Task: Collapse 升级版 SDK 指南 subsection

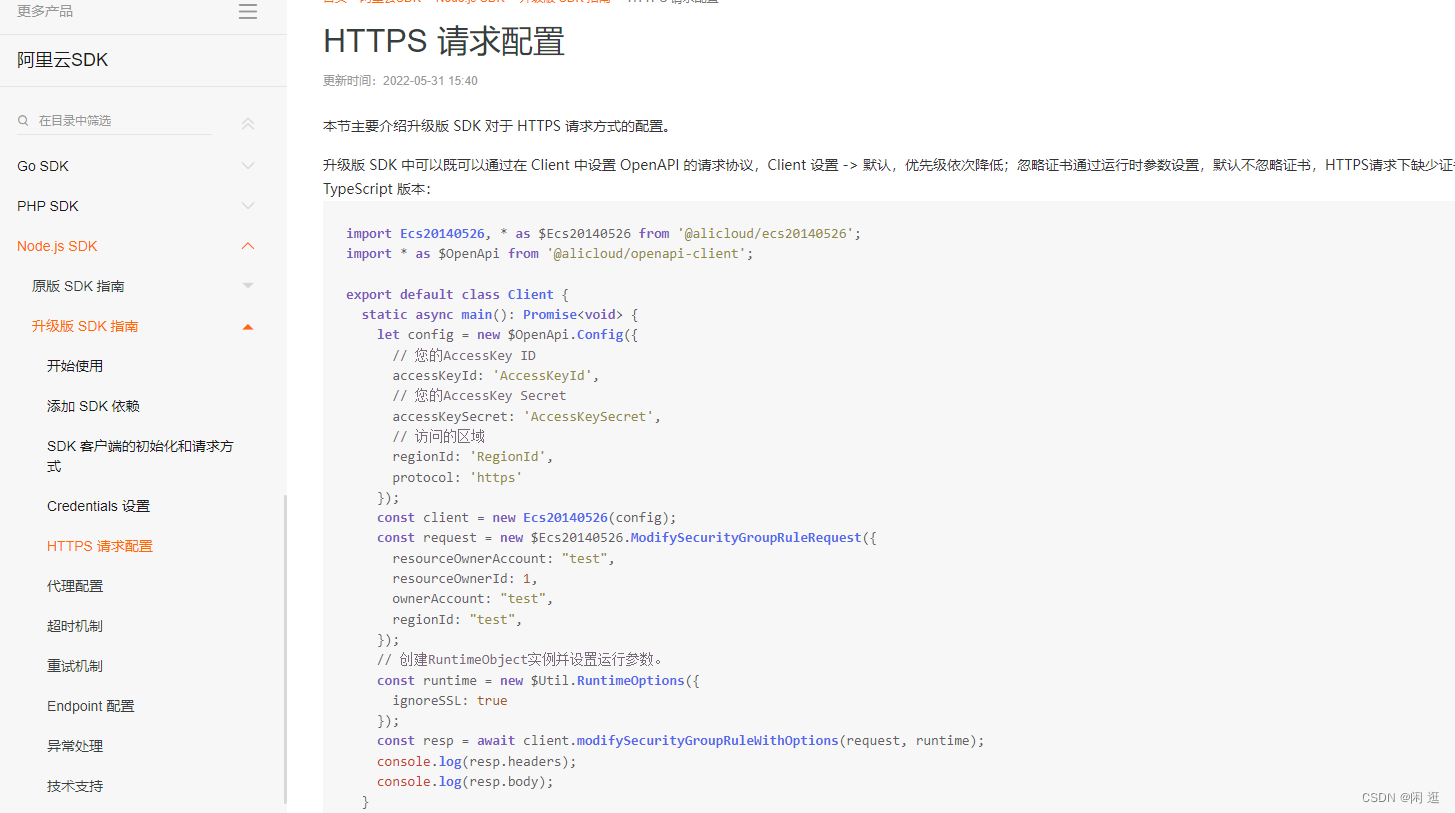Action: point(247,325)
